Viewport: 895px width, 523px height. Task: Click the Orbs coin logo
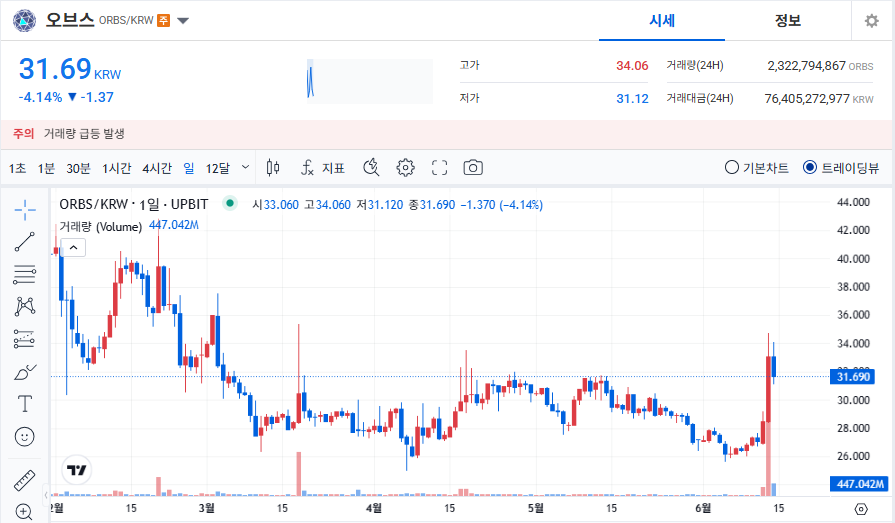point(25,21)
